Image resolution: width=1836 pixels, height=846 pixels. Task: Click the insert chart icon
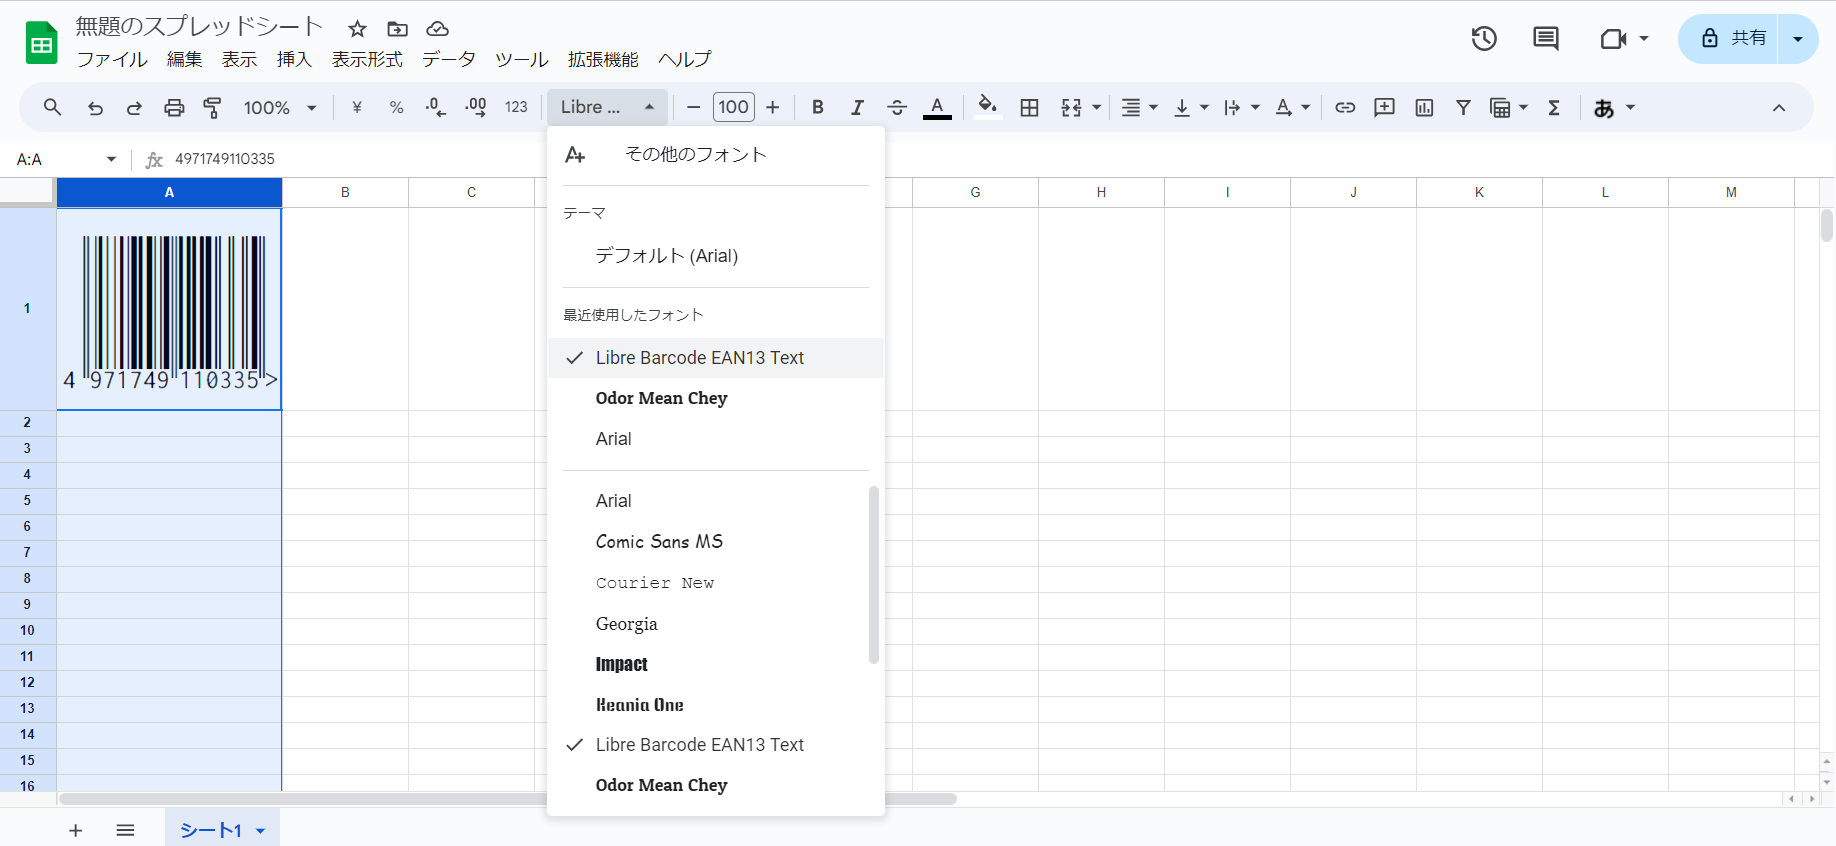point(1424,107)
